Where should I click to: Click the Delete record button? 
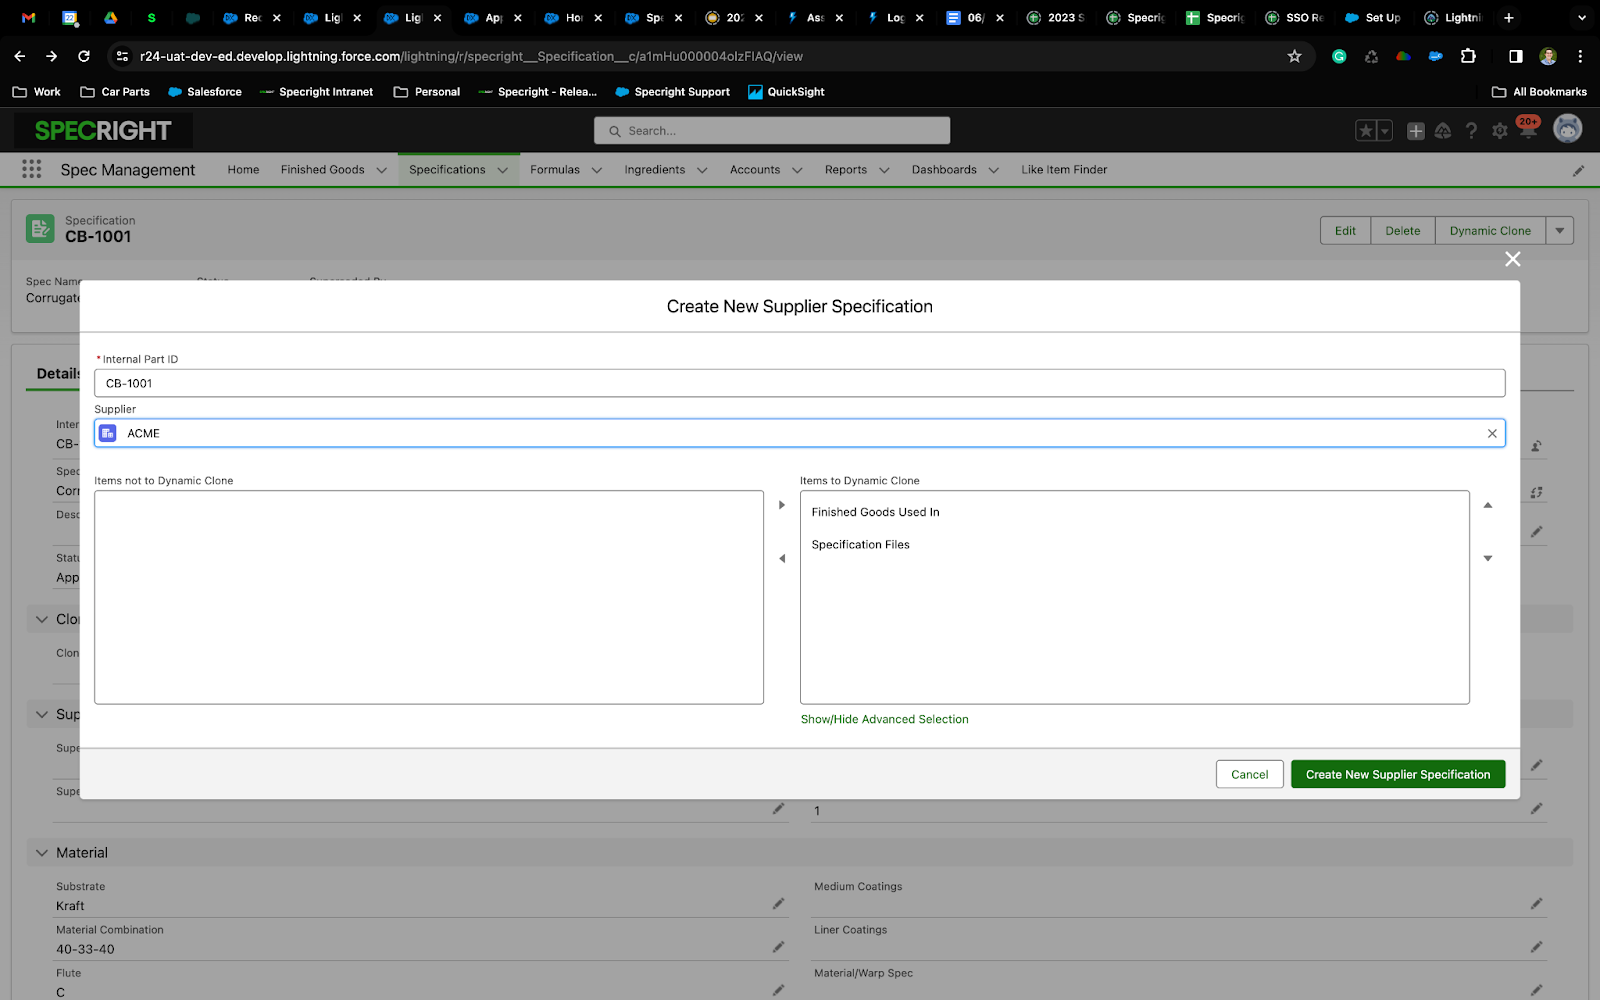click(x=1403, y=231)
